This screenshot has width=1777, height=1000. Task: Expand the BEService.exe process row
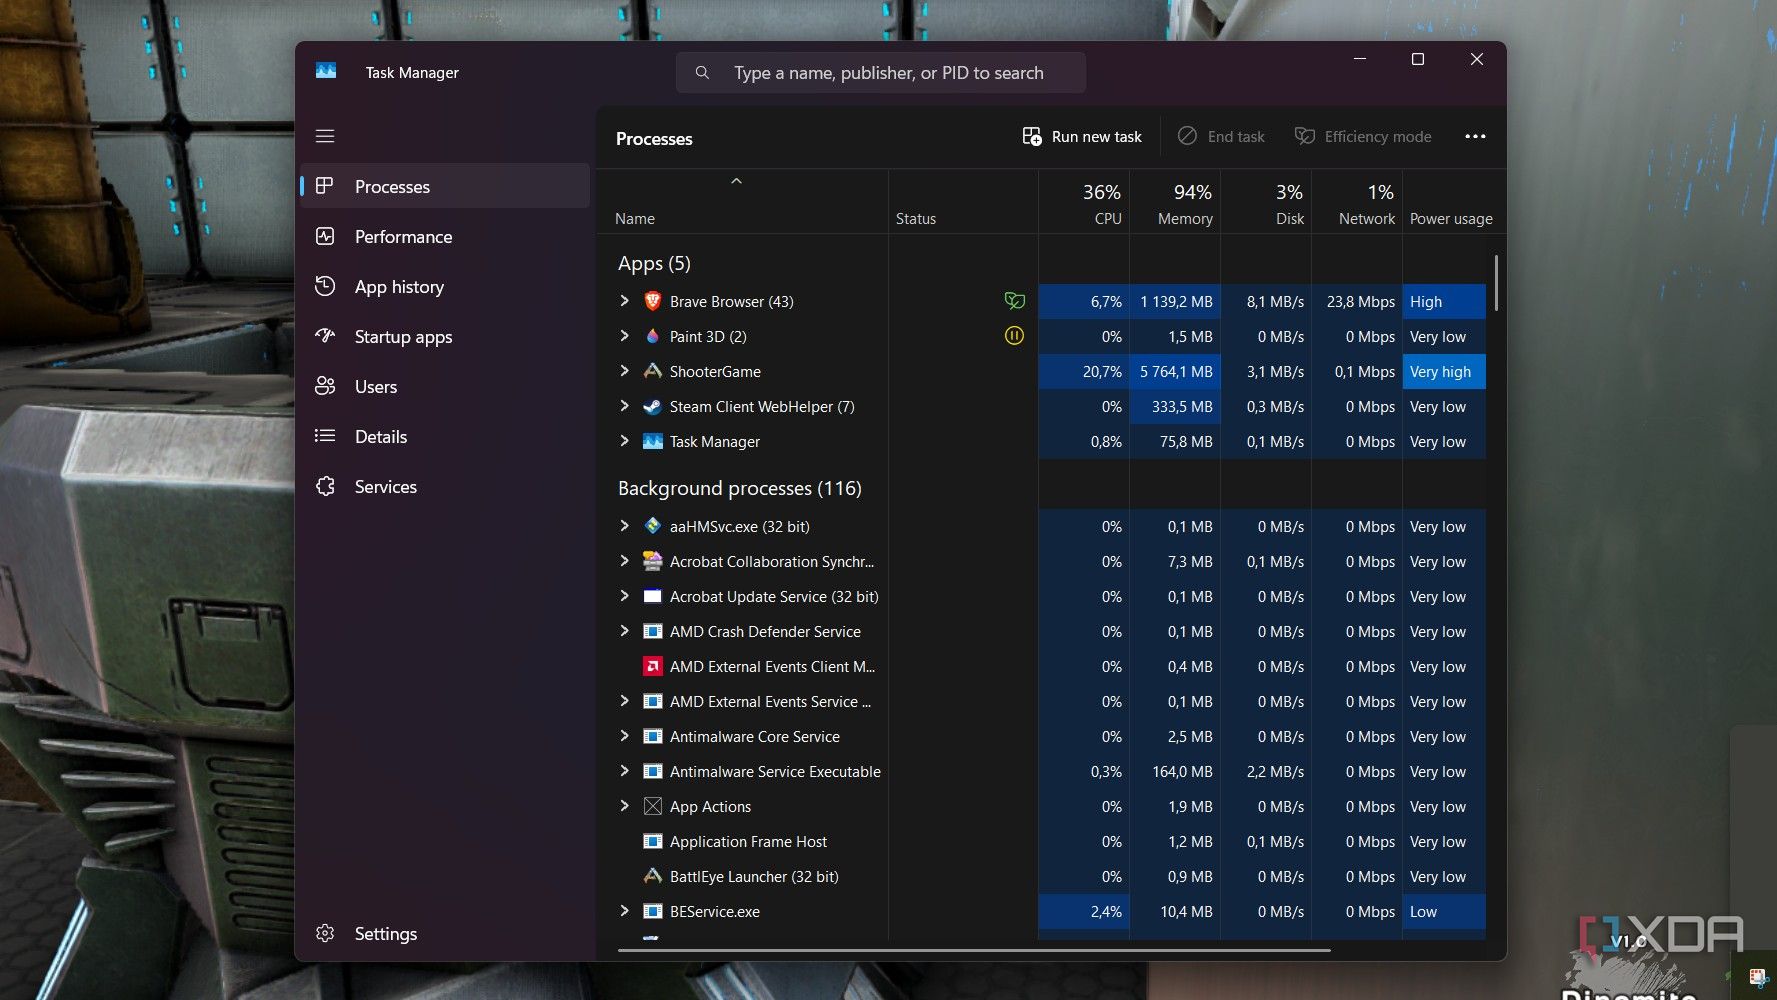[625, 911]
